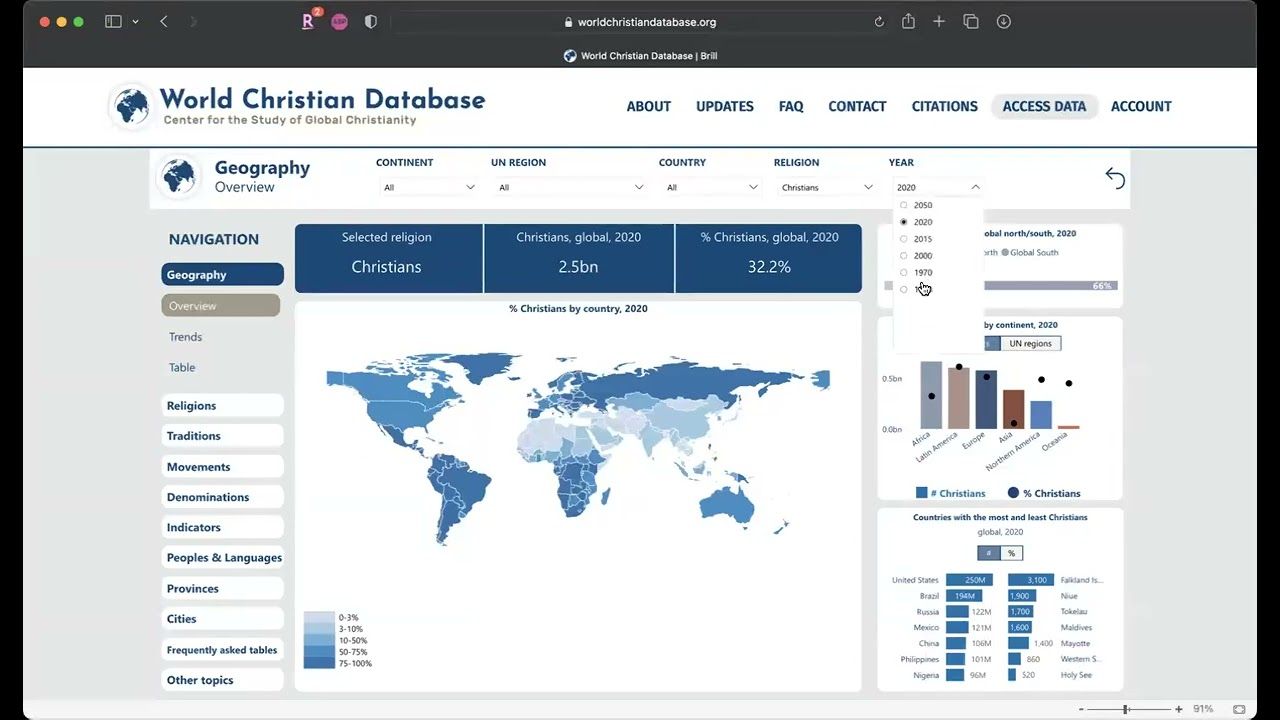
Task: Open the Denominations navigation button
Action: click(x=222, y=497)
